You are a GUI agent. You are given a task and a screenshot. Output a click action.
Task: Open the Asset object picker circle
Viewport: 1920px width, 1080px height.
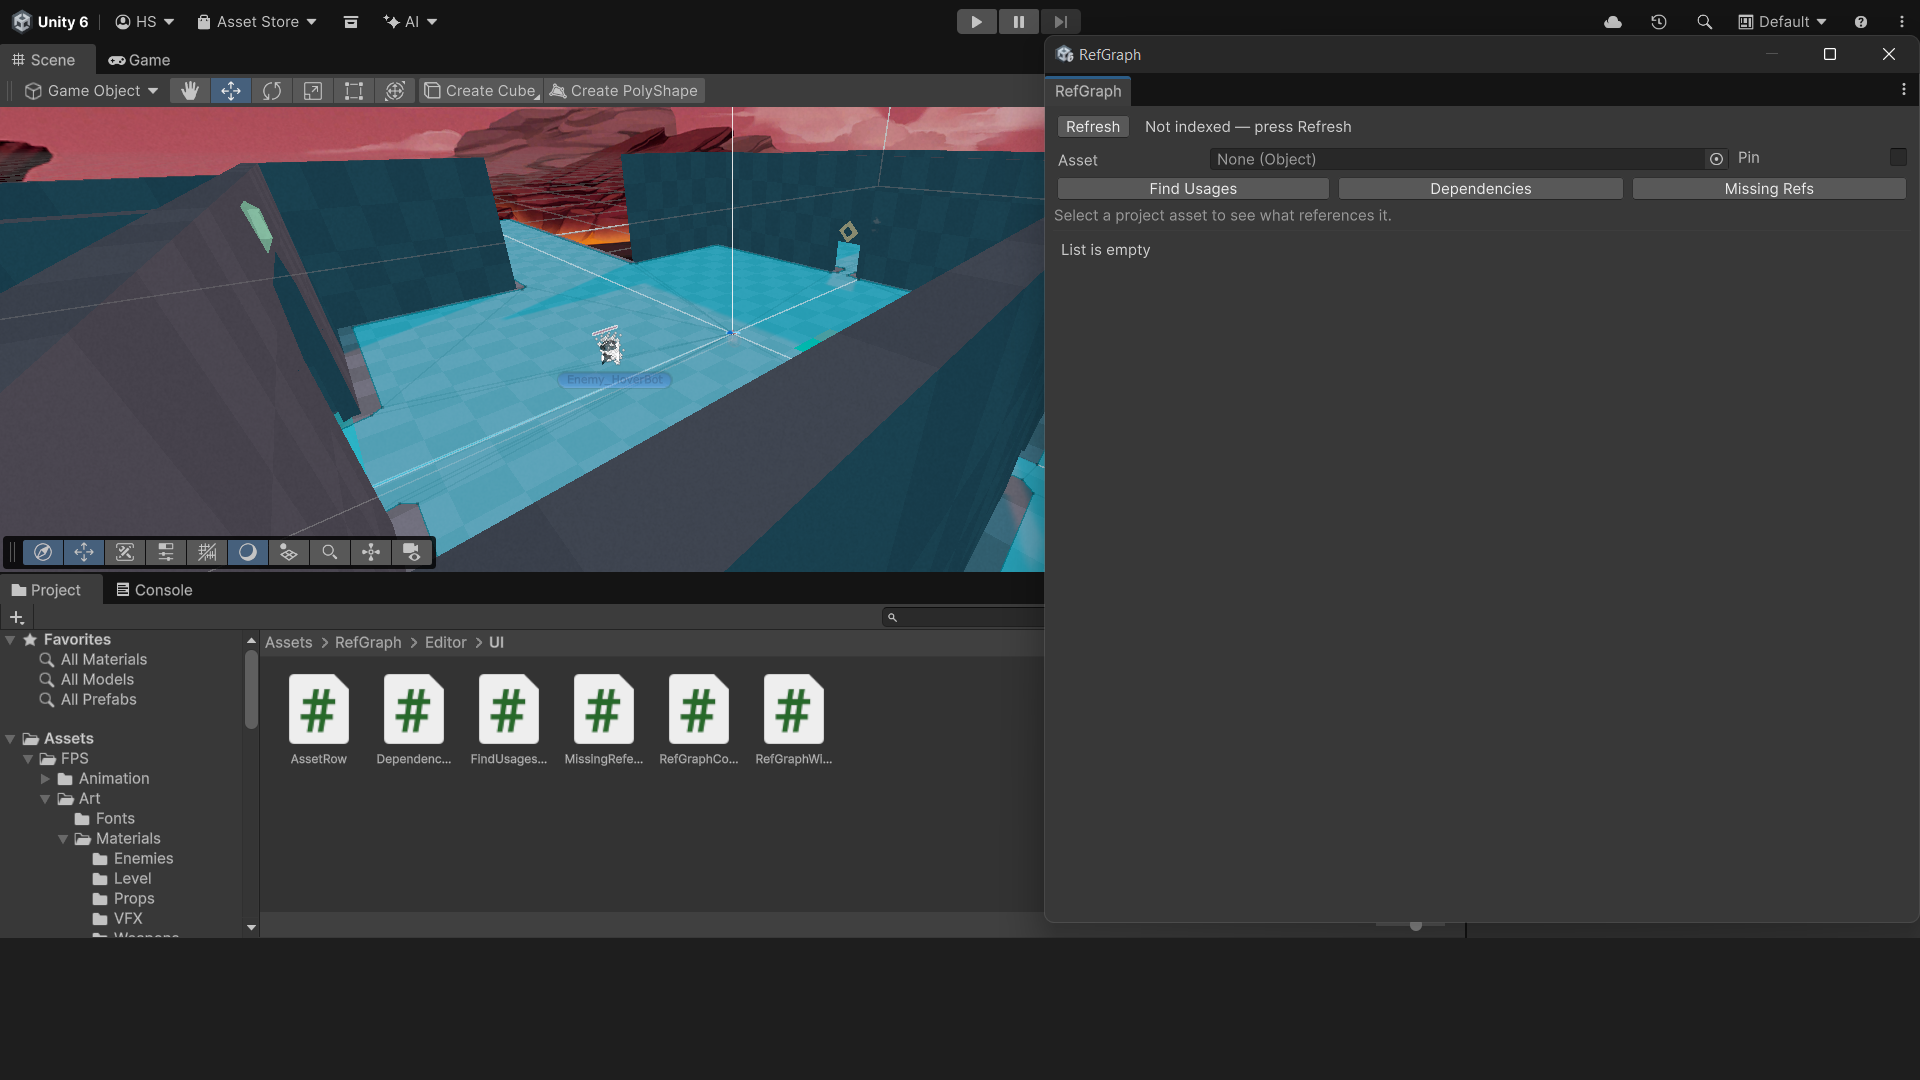point(1716,159)
